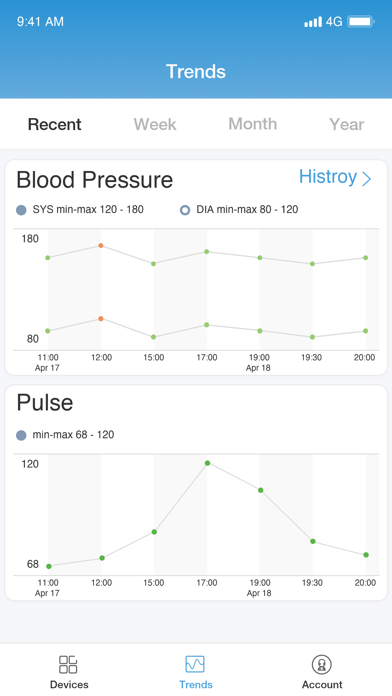The image size is (392, 696).
Task: Tap the Trends chart icon
Action: point(195,664)
